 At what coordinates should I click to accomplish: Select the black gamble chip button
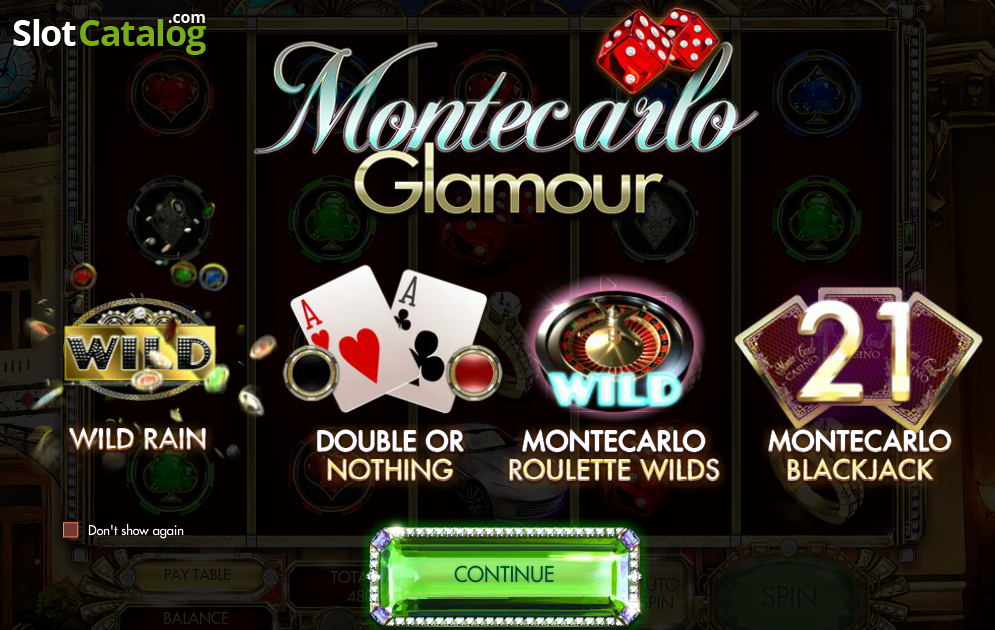(x=311, y=373)
